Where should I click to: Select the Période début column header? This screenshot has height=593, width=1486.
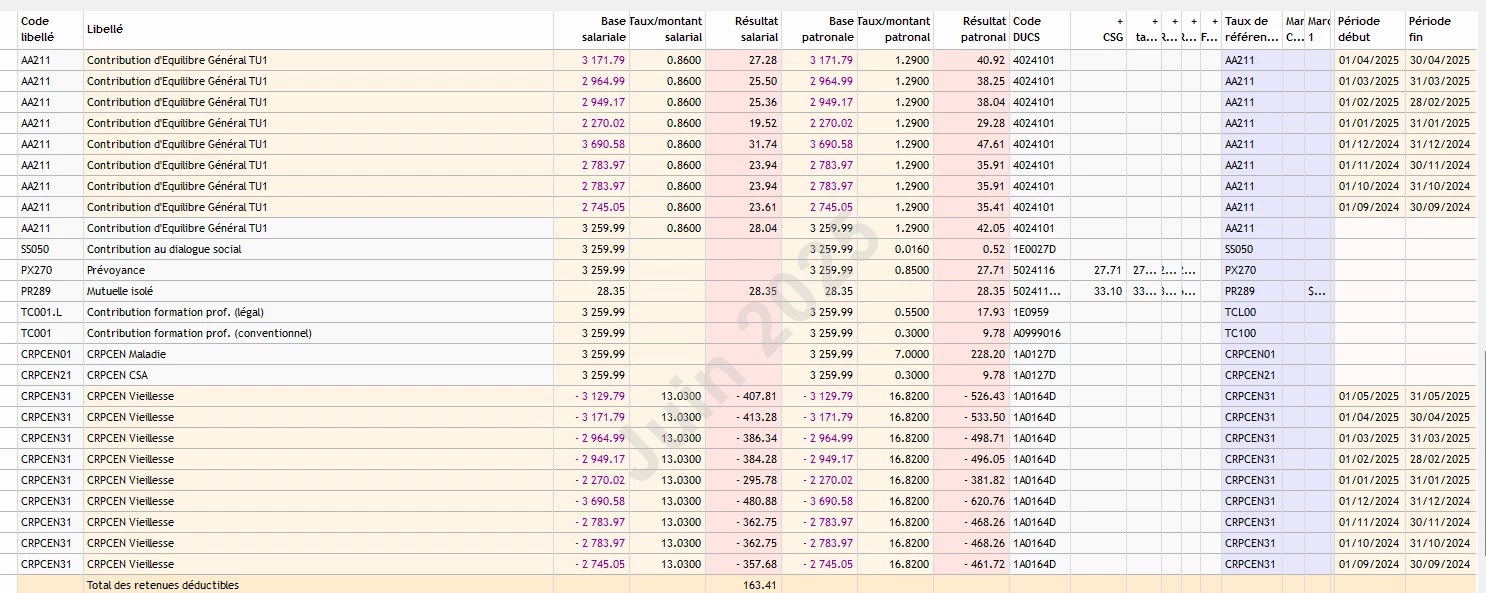tap(1369, 29)
